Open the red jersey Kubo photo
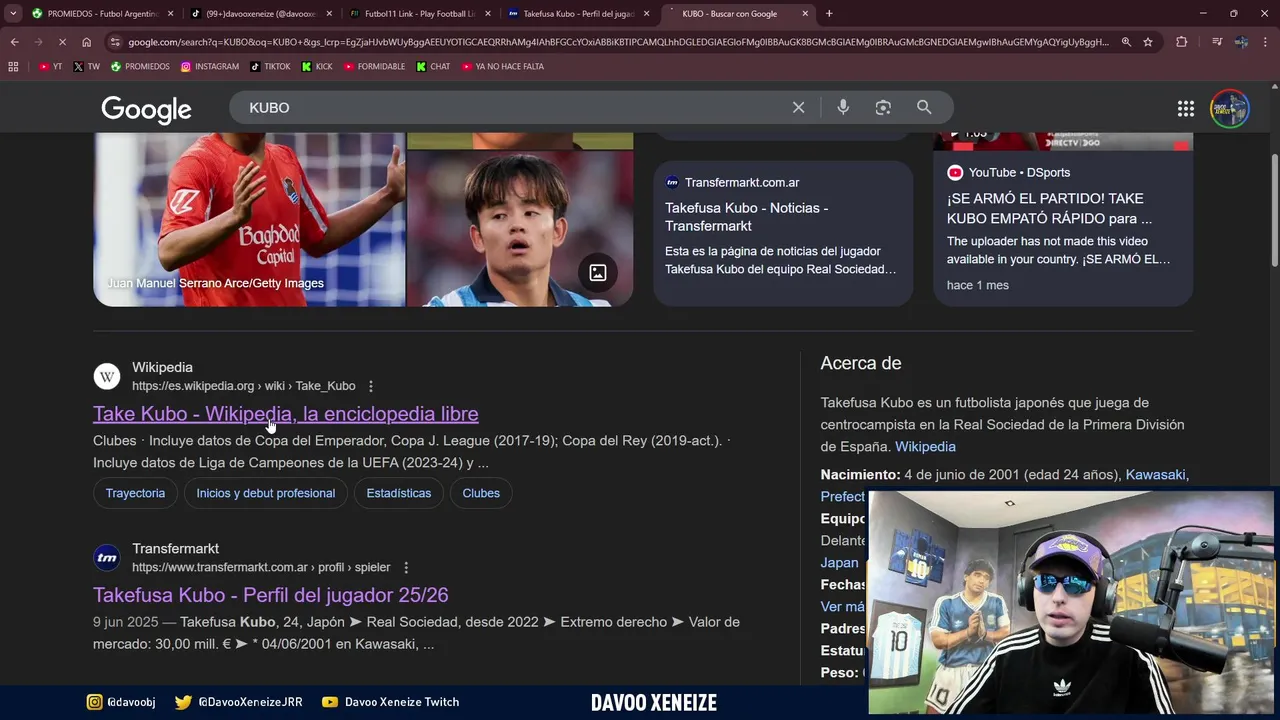The width and height of the screenshot is (1280, 720). click(x=249, y=219)
